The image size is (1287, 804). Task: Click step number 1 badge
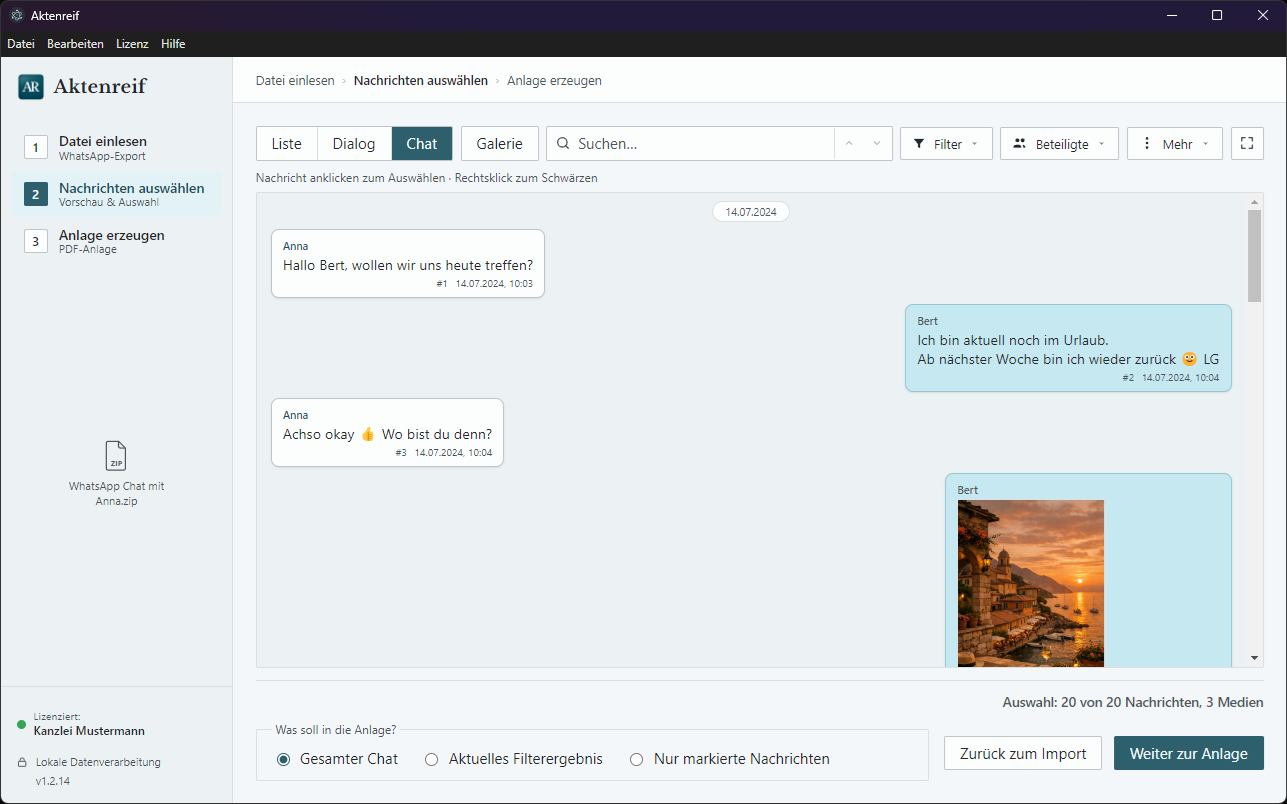[36, 148]
